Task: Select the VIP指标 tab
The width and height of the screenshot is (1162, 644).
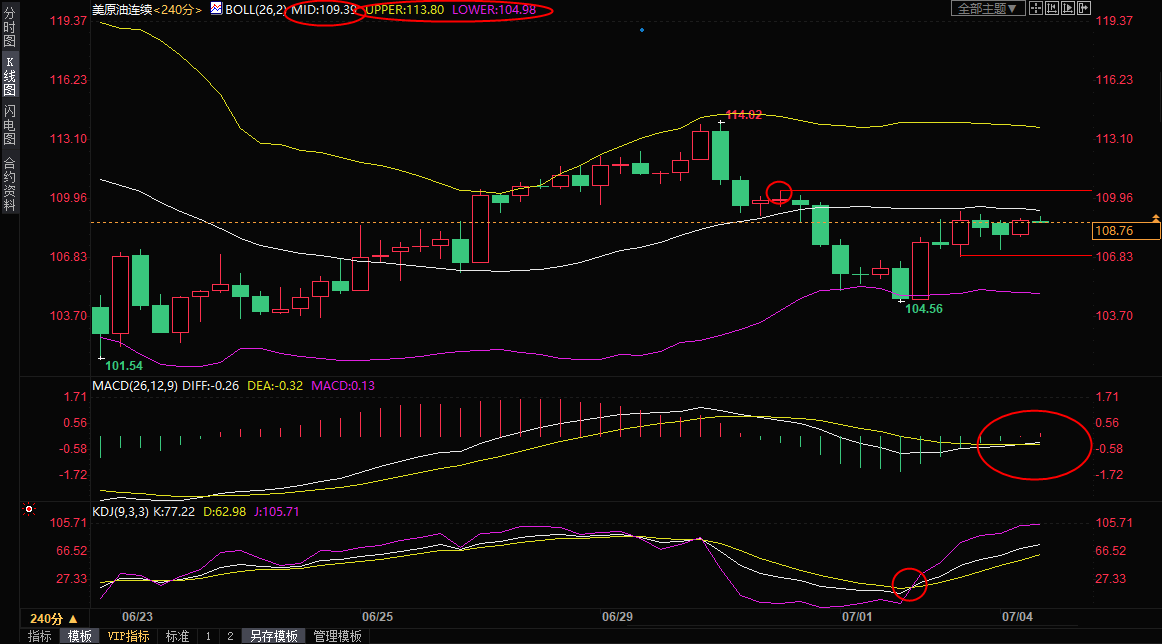Action: (x=129, y=636)
